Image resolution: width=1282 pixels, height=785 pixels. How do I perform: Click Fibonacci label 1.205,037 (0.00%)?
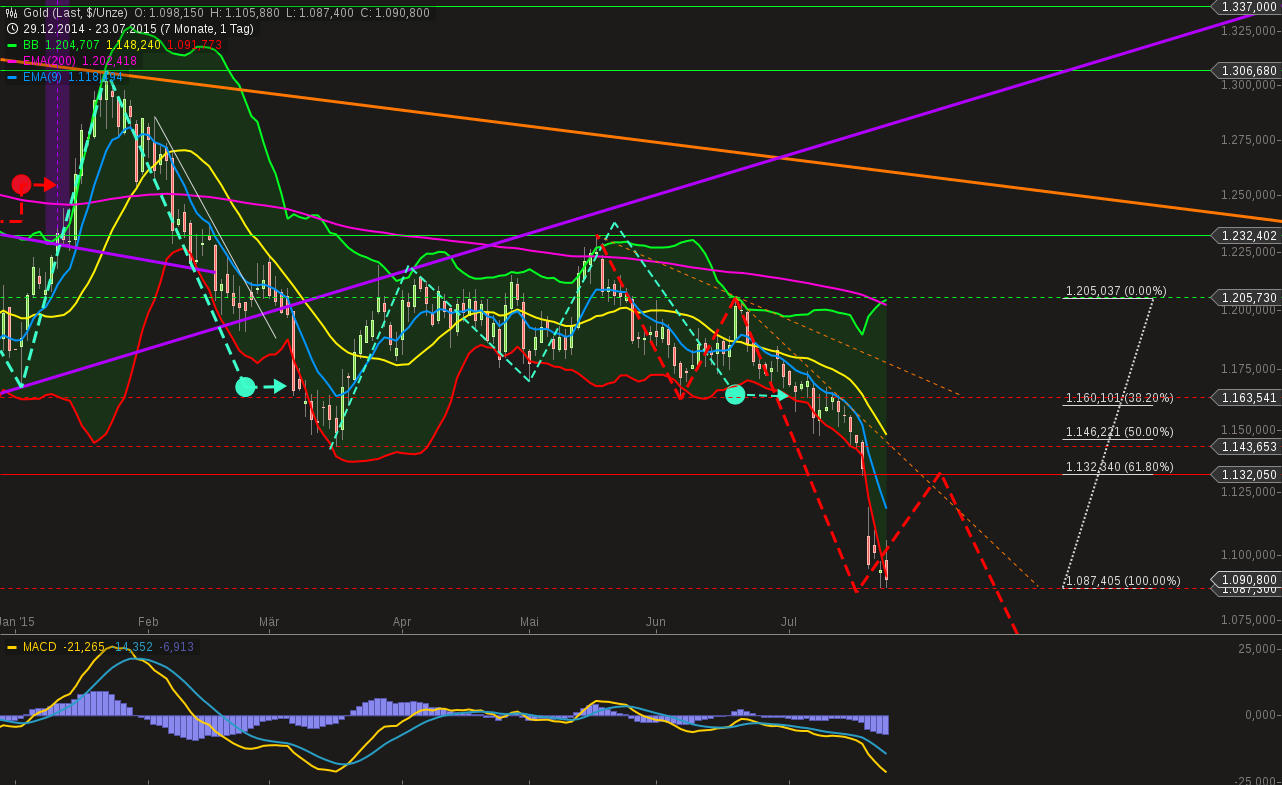1116,291
